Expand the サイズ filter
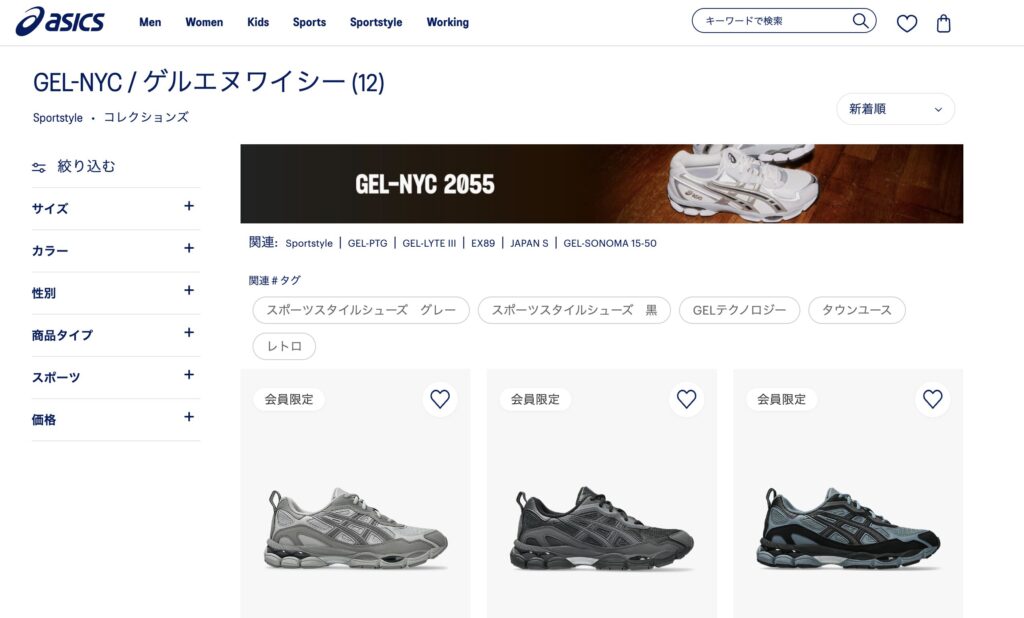Screen dimensions: 1024x618 coord(116,208)
